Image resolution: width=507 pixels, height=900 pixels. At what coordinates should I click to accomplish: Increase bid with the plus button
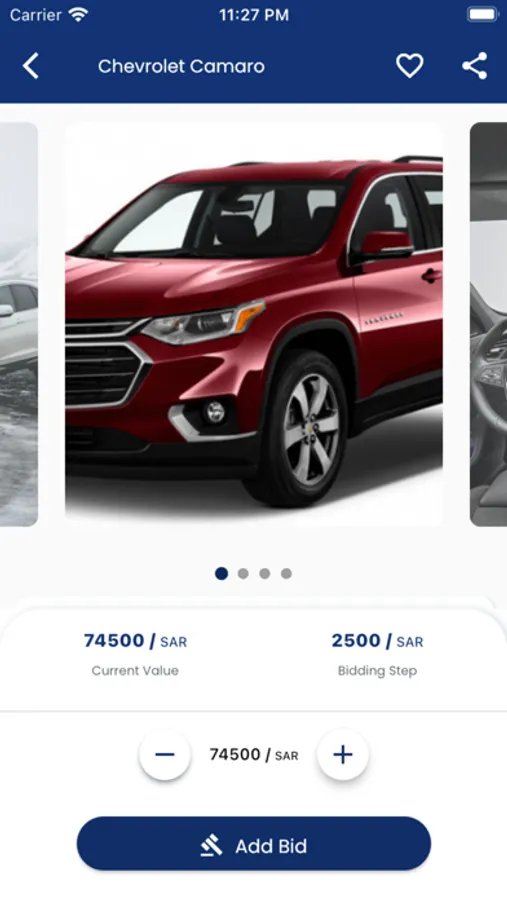[343, 754]
